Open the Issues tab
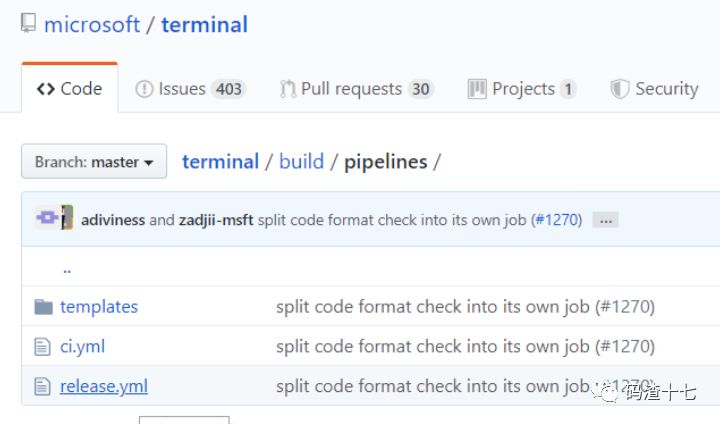The height and width of the screenshot is (424, 720). point(191,89)
